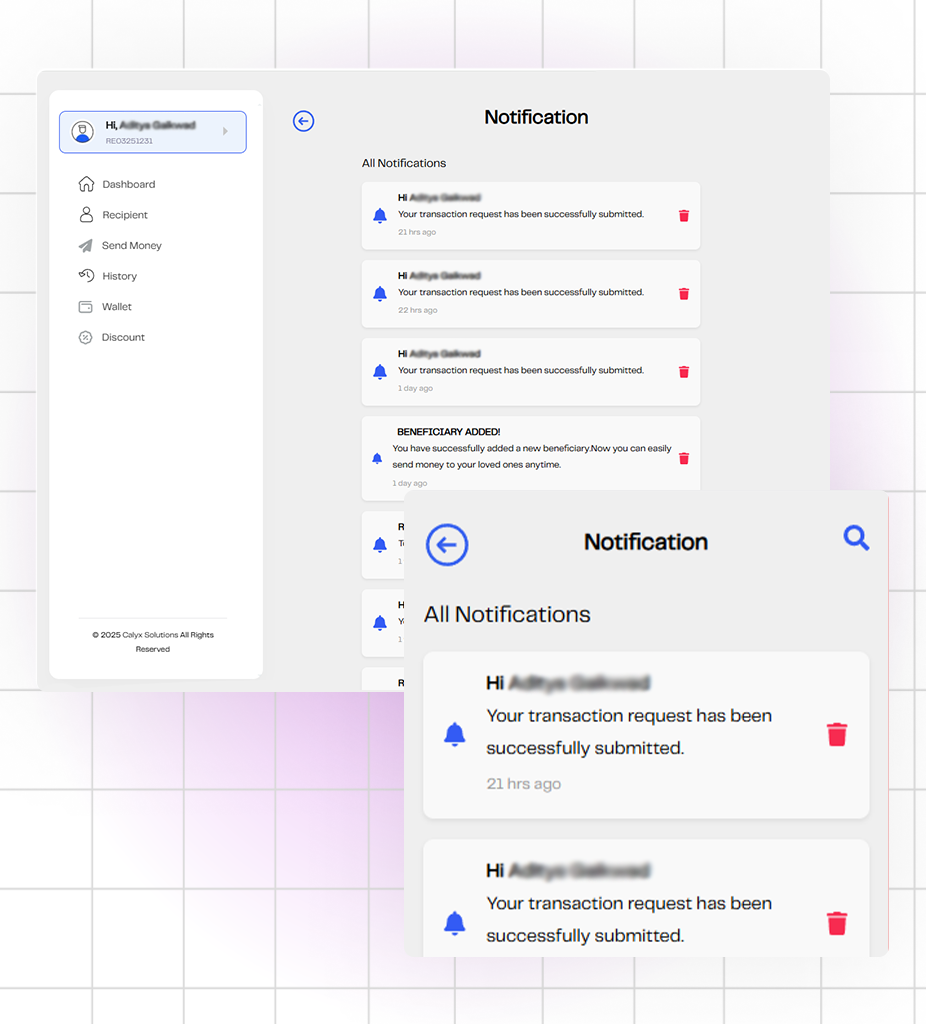This screenshot has width=926, height=1024.
Task: Click the mobile 21 hrs ago timestamp
Action: click(524, 784)
